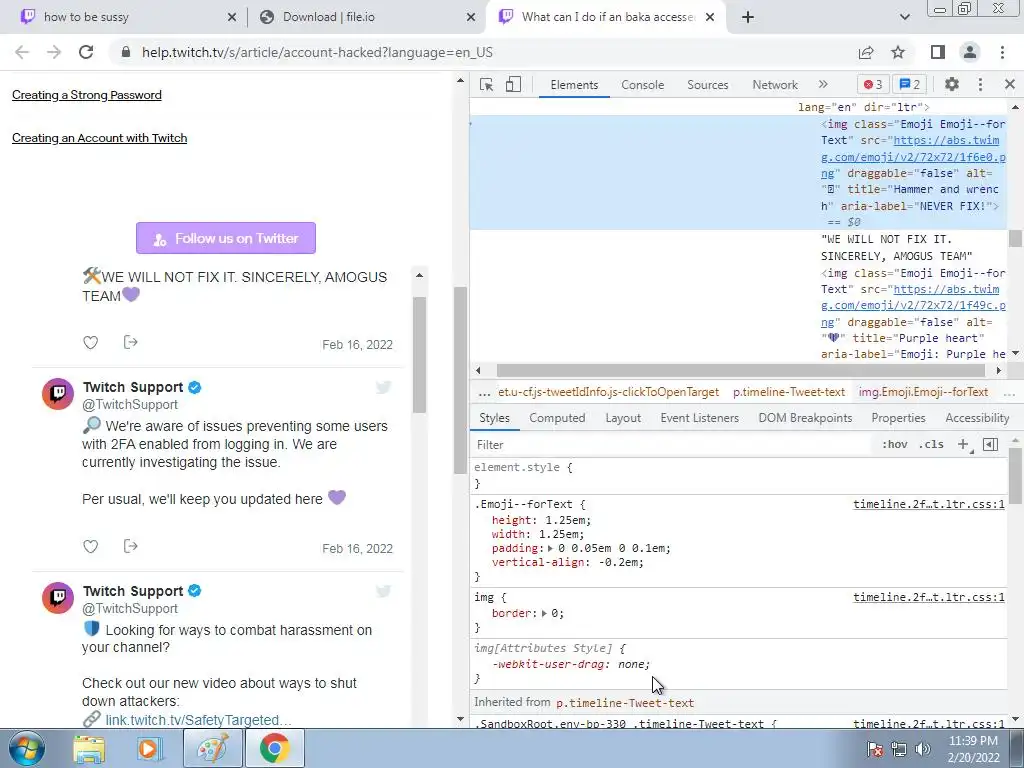Screen dimensions: 1024x768
Task: Click the 1f6e0 emoji src link
Action: coord(913,157)
